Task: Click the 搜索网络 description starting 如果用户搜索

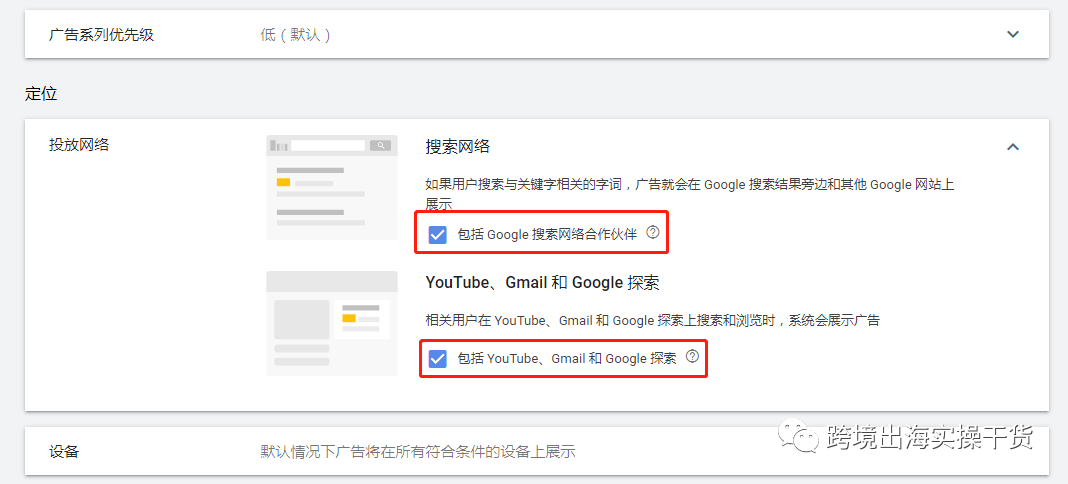Action: [x=692, y=193]
